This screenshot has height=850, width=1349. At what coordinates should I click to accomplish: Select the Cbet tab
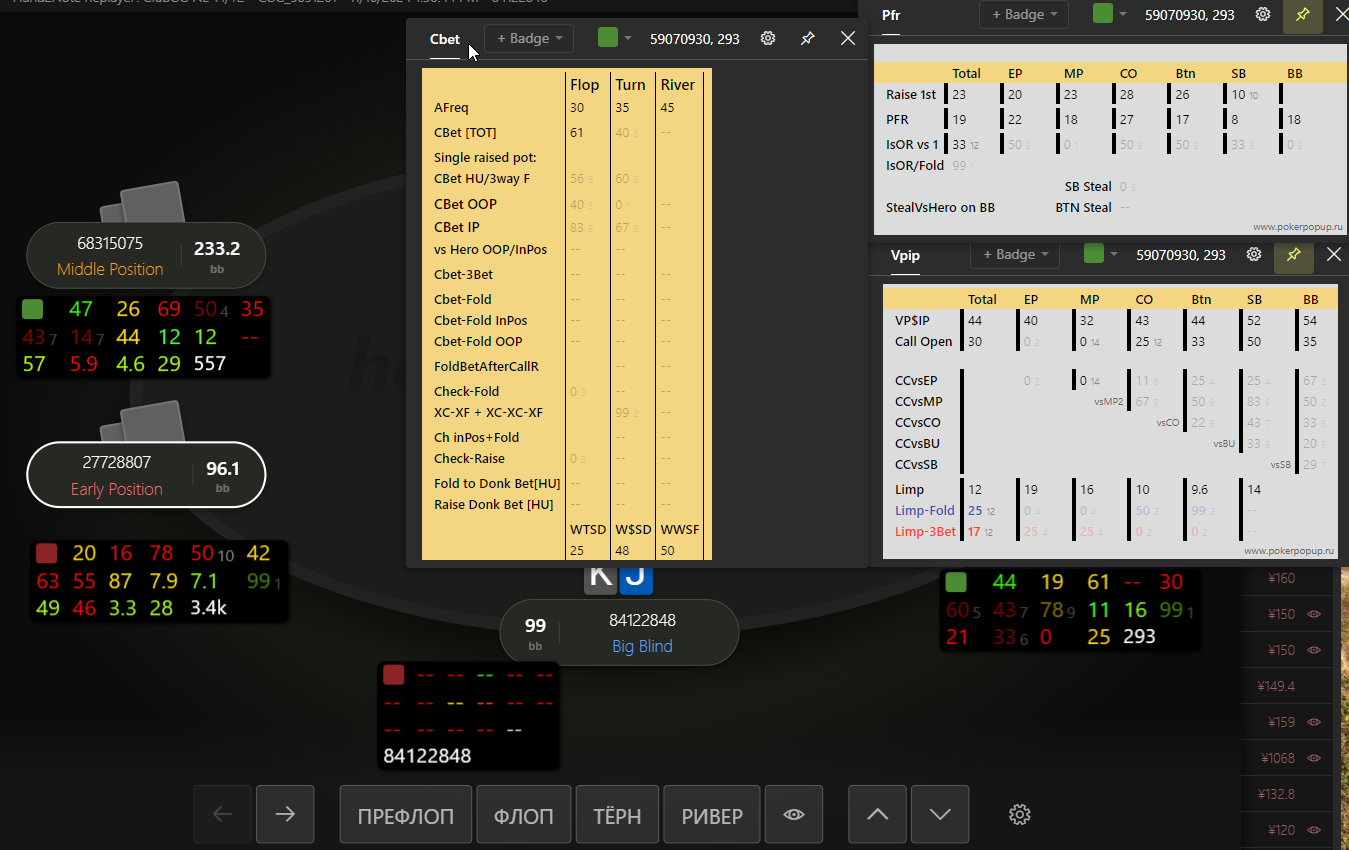tap(445, 39)
